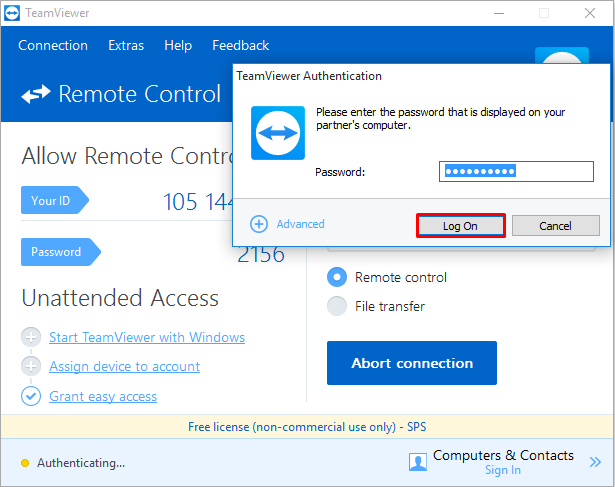Screen dimensions: 615x487
Task: Focus the Password input field
Action: 516,171
